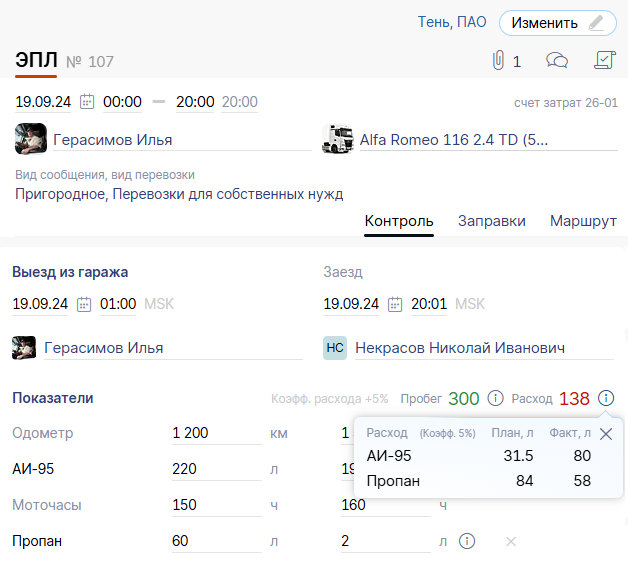Click the paperclip attachments icon

[x=498, y=61]
